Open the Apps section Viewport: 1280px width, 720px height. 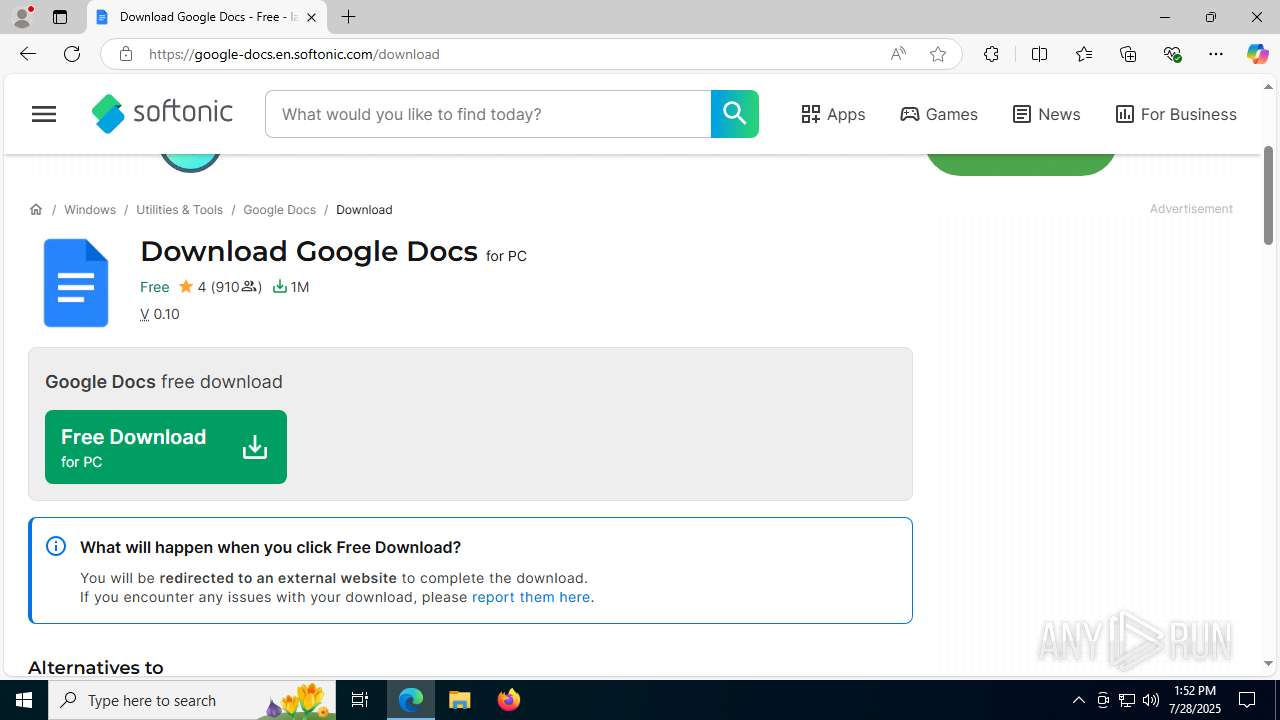[833, 114]
